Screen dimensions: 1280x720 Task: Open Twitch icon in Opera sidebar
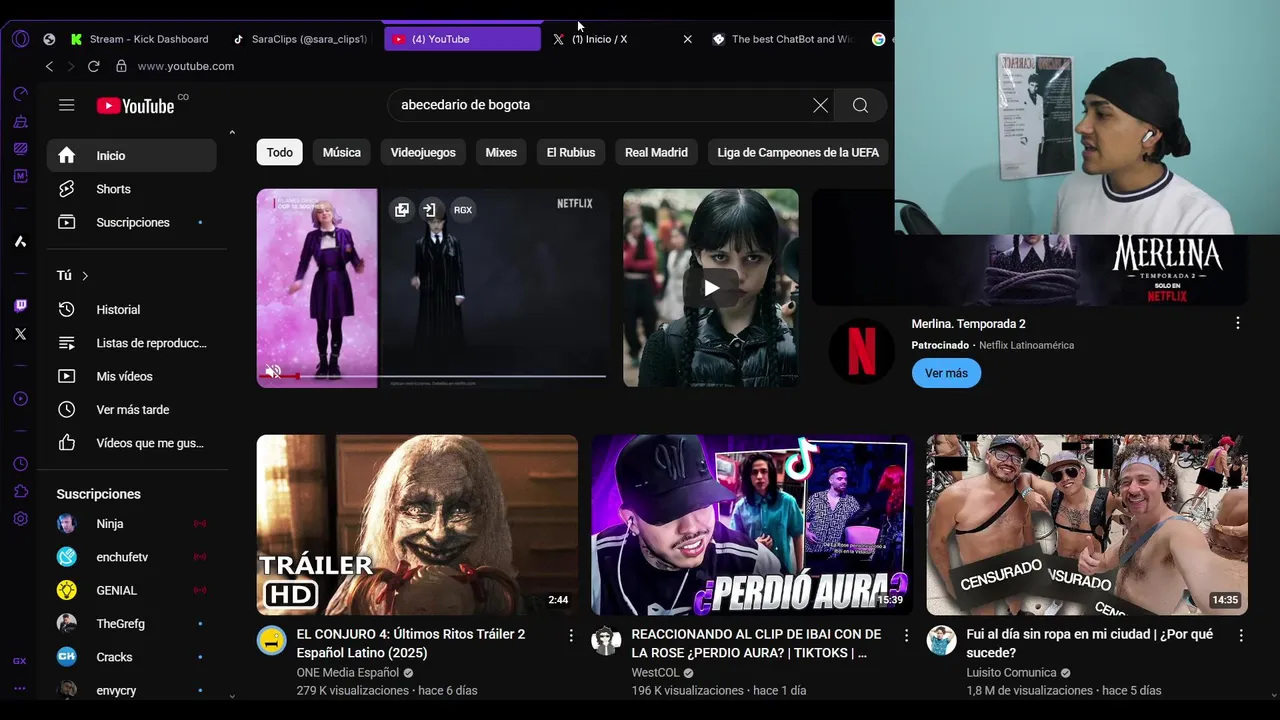coord(20,306)
